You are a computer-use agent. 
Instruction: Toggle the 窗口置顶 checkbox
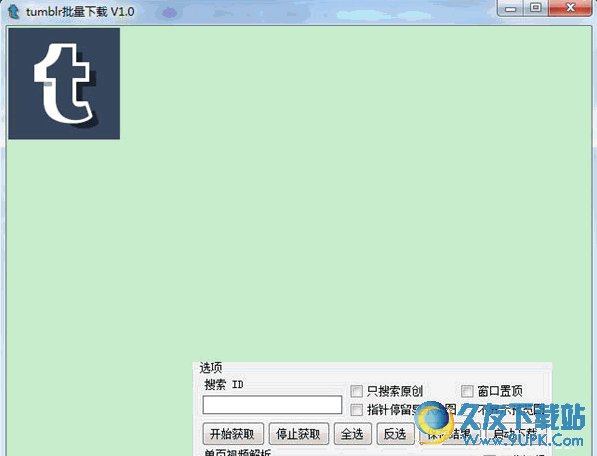click(x=467, y=391)
